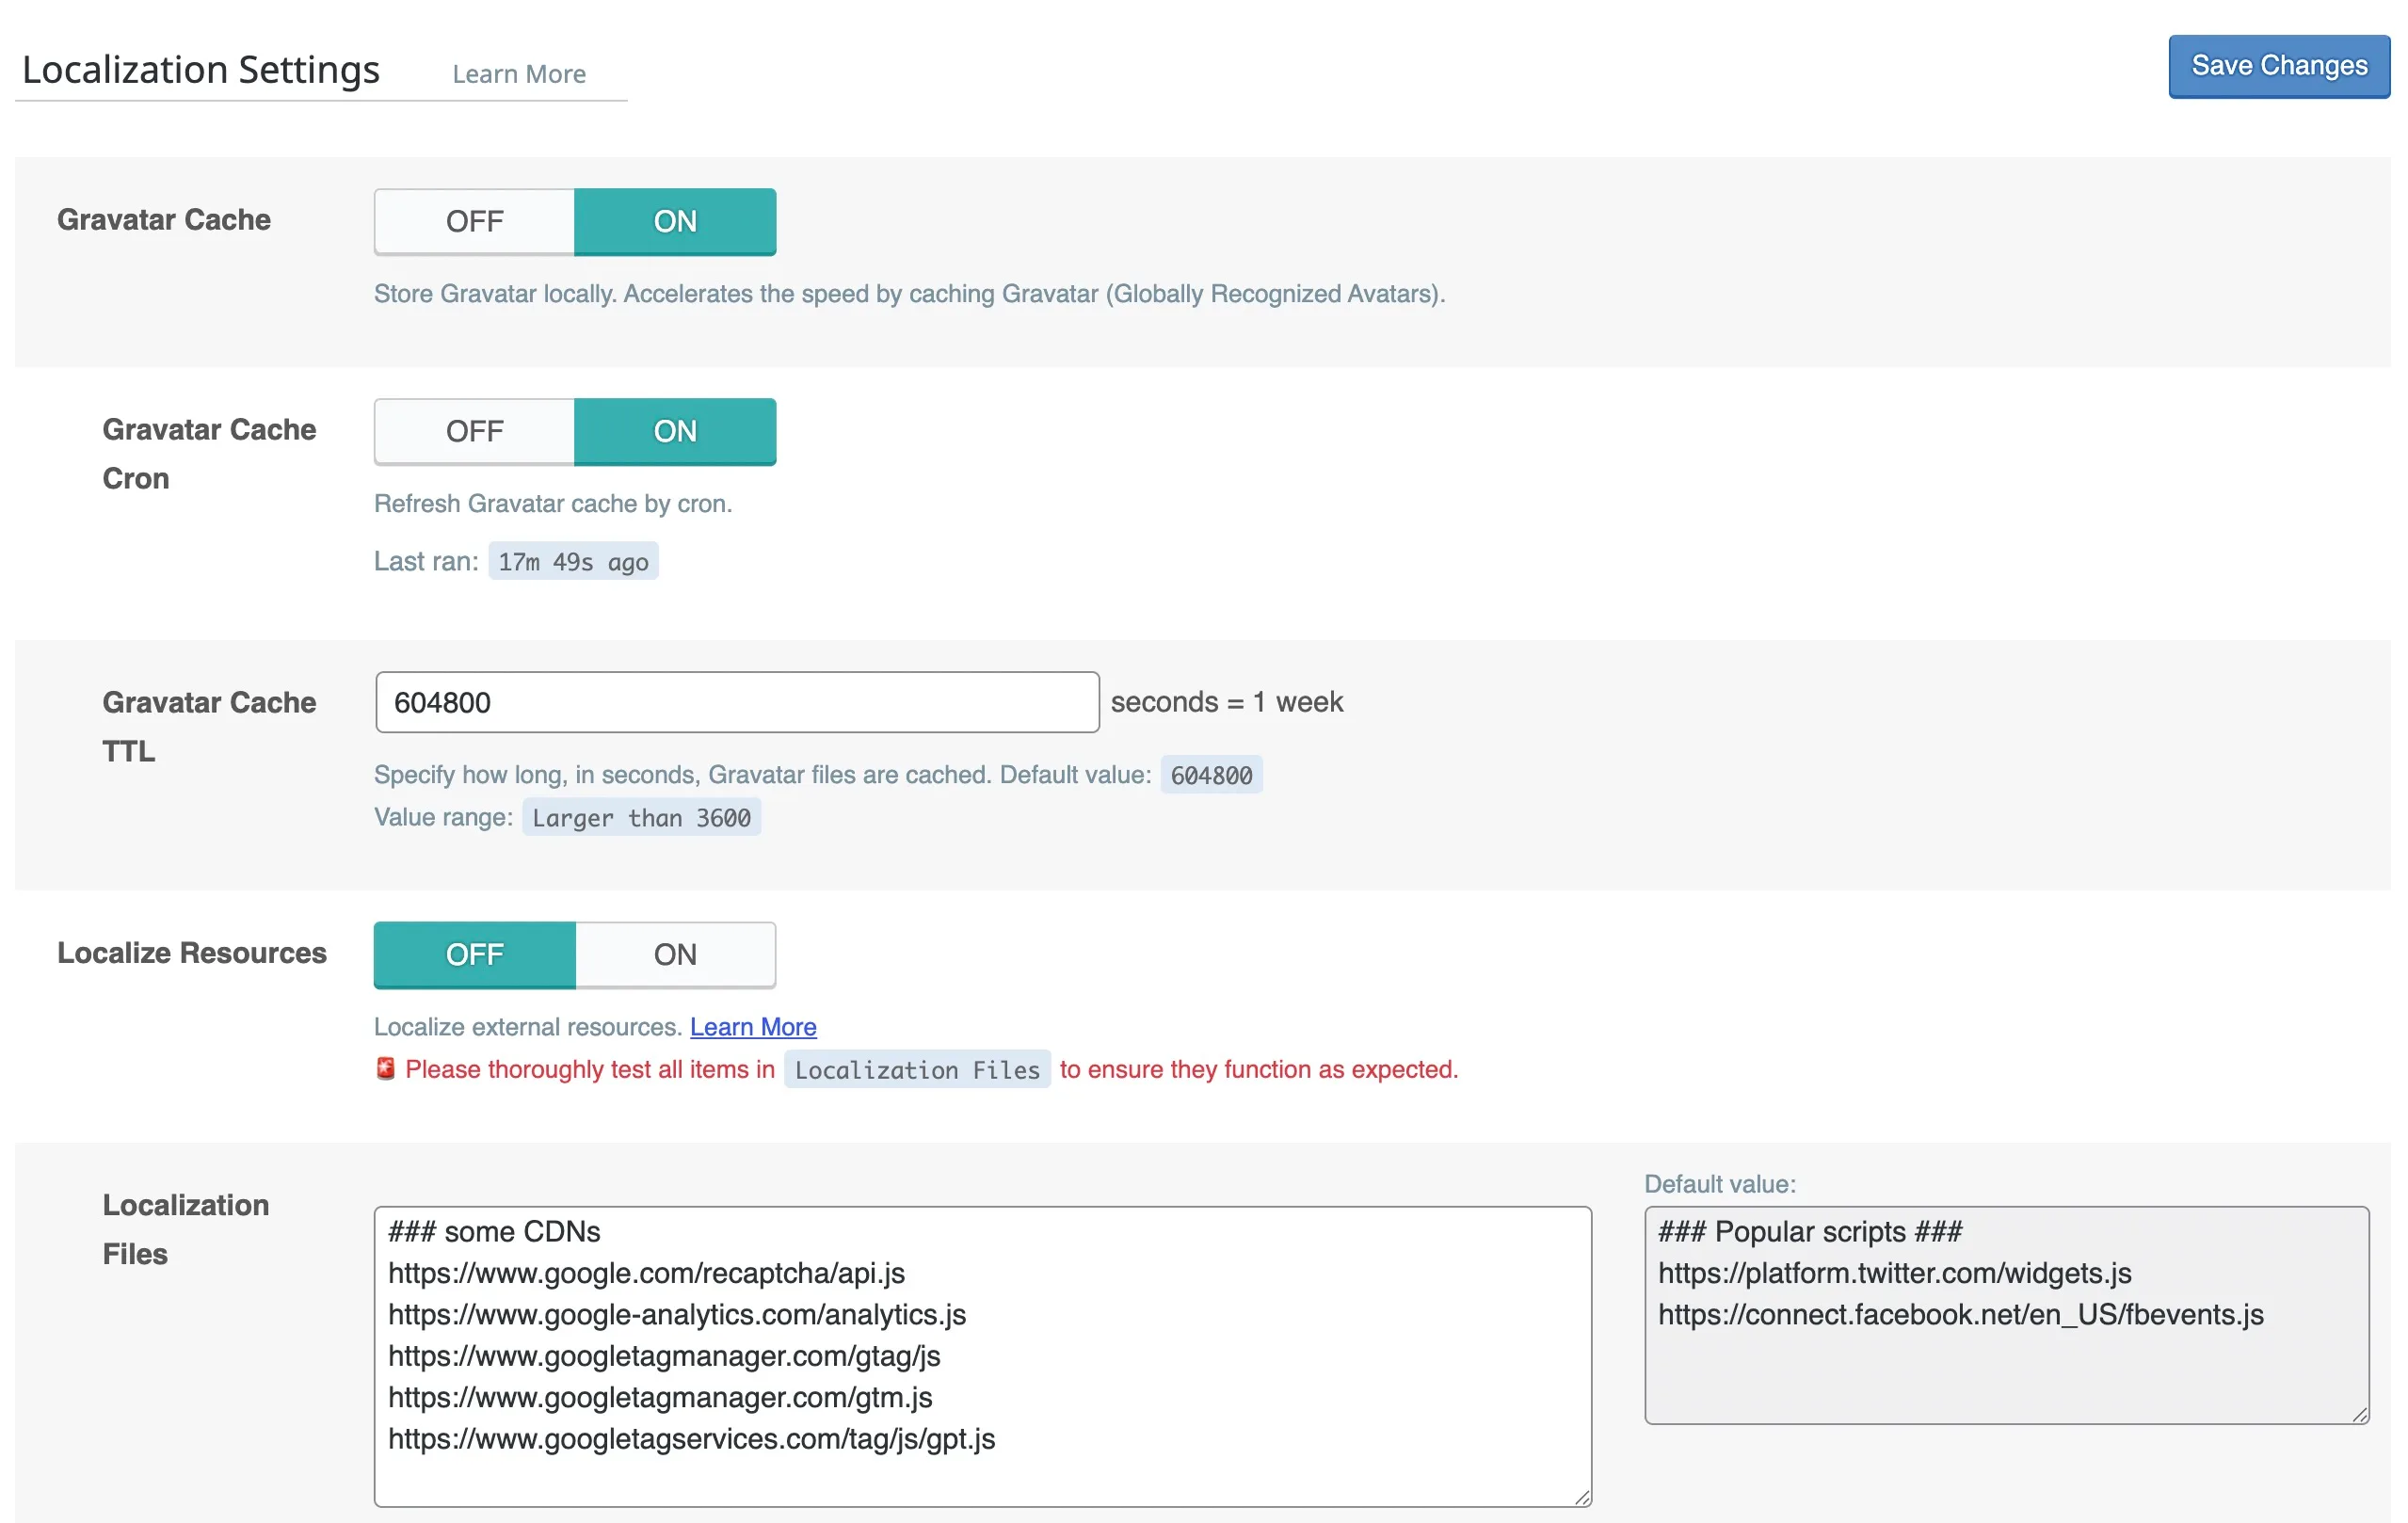Click the Default value read-only textarea
The width and height of the screenshot is (2408, 1523).
(x=2006, y=1315)
